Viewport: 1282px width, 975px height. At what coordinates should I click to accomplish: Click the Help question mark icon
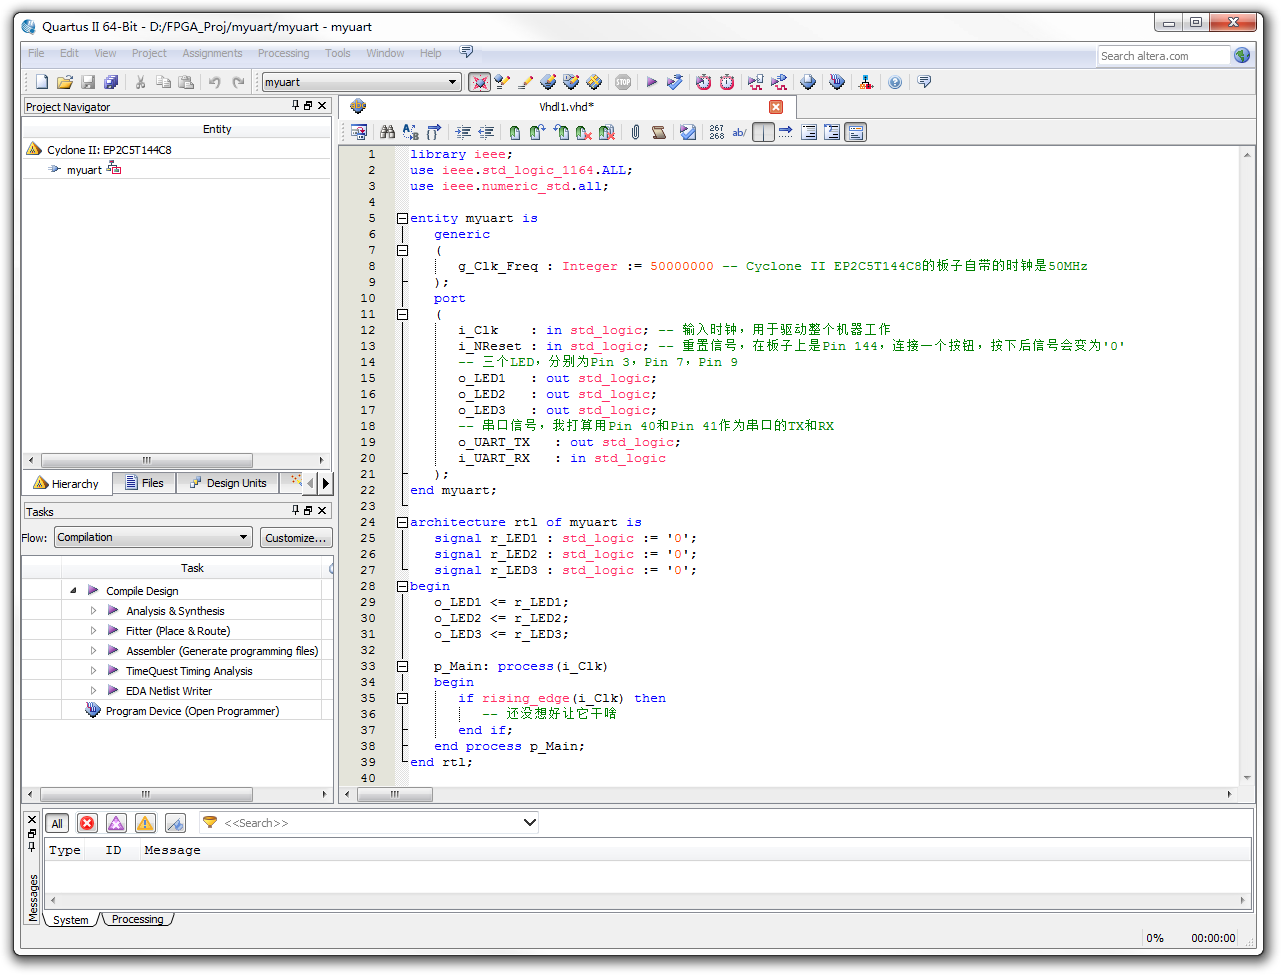pyautogui.click(x=895, y=82)
